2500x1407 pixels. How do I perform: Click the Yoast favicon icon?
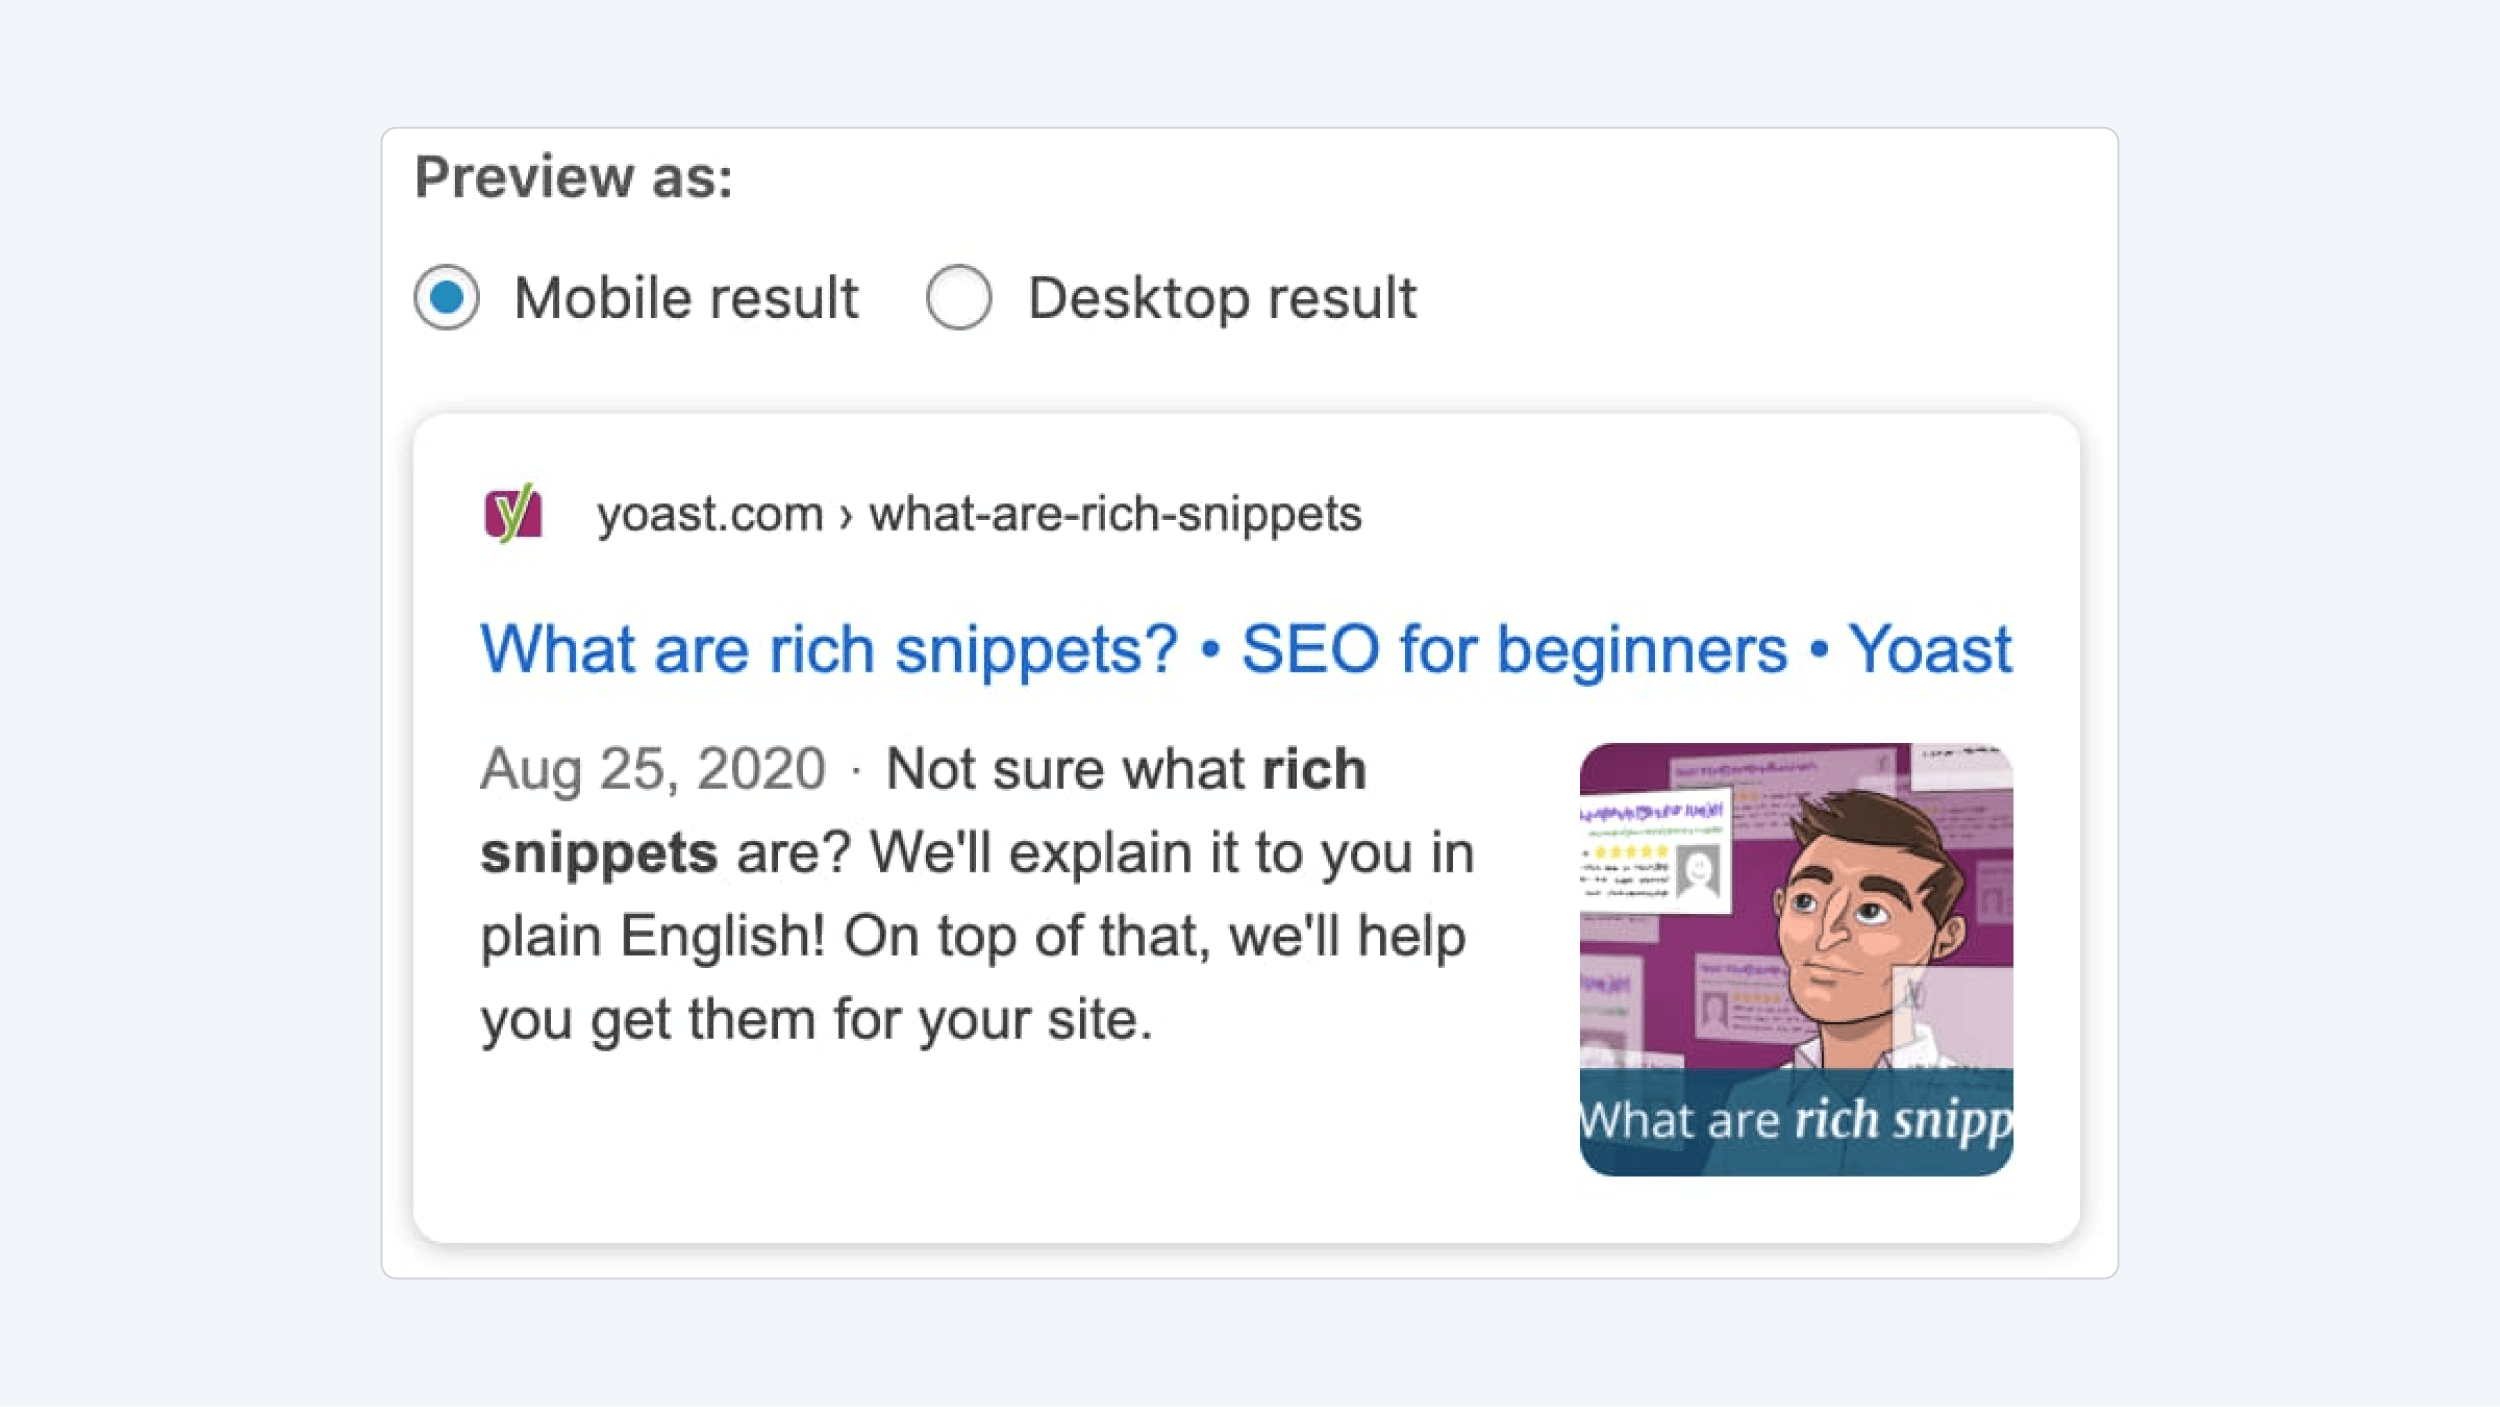tap(513, 514)
